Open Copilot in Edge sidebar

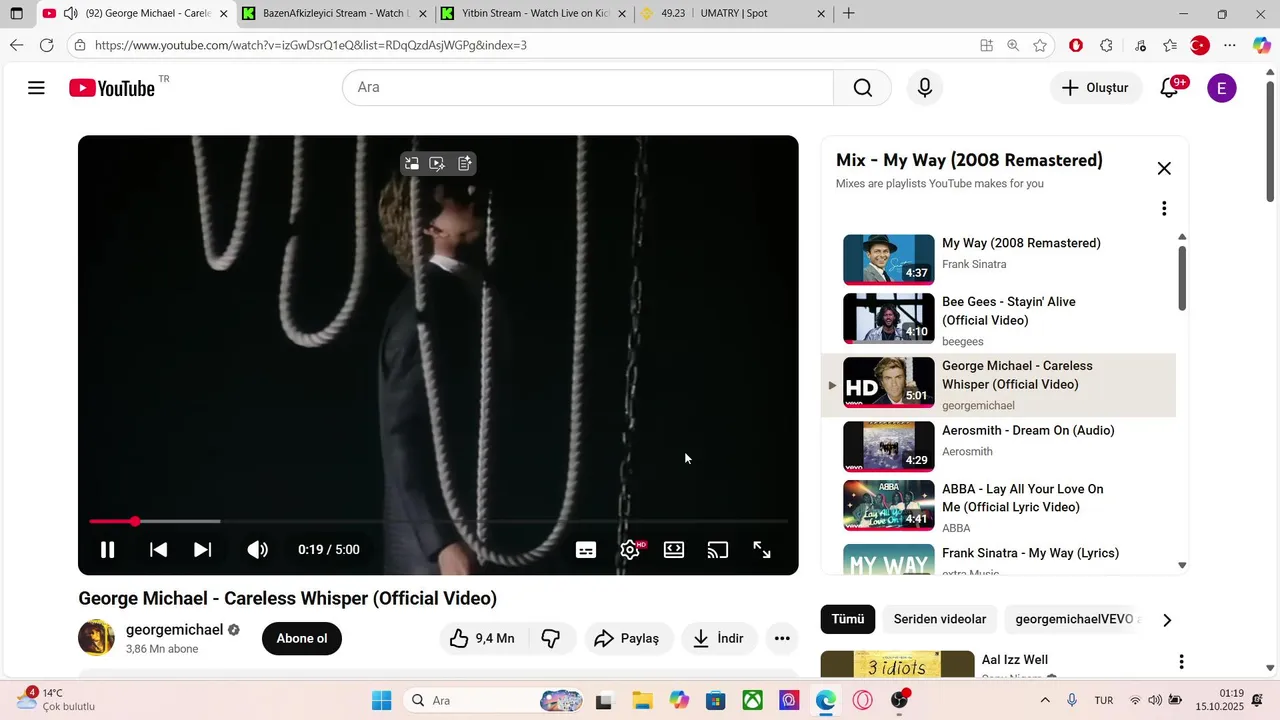pos(1262,45)
